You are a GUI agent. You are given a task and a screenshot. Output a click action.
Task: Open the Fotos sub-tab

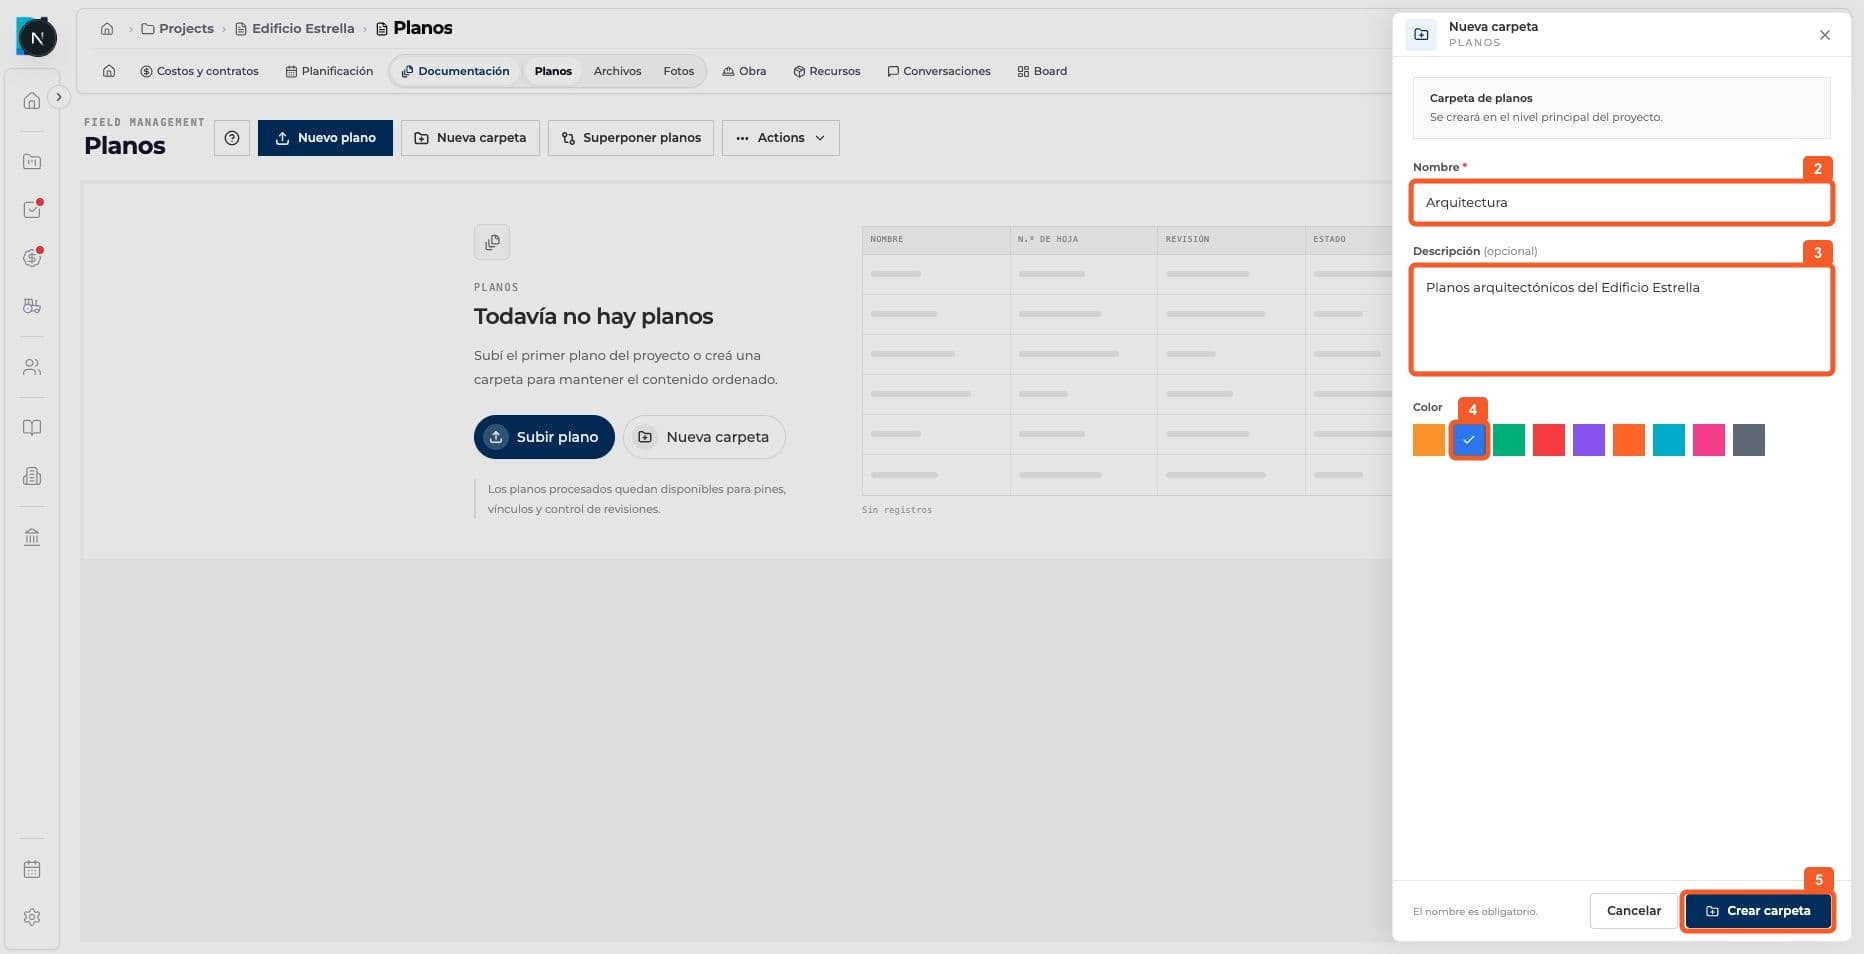678,71
